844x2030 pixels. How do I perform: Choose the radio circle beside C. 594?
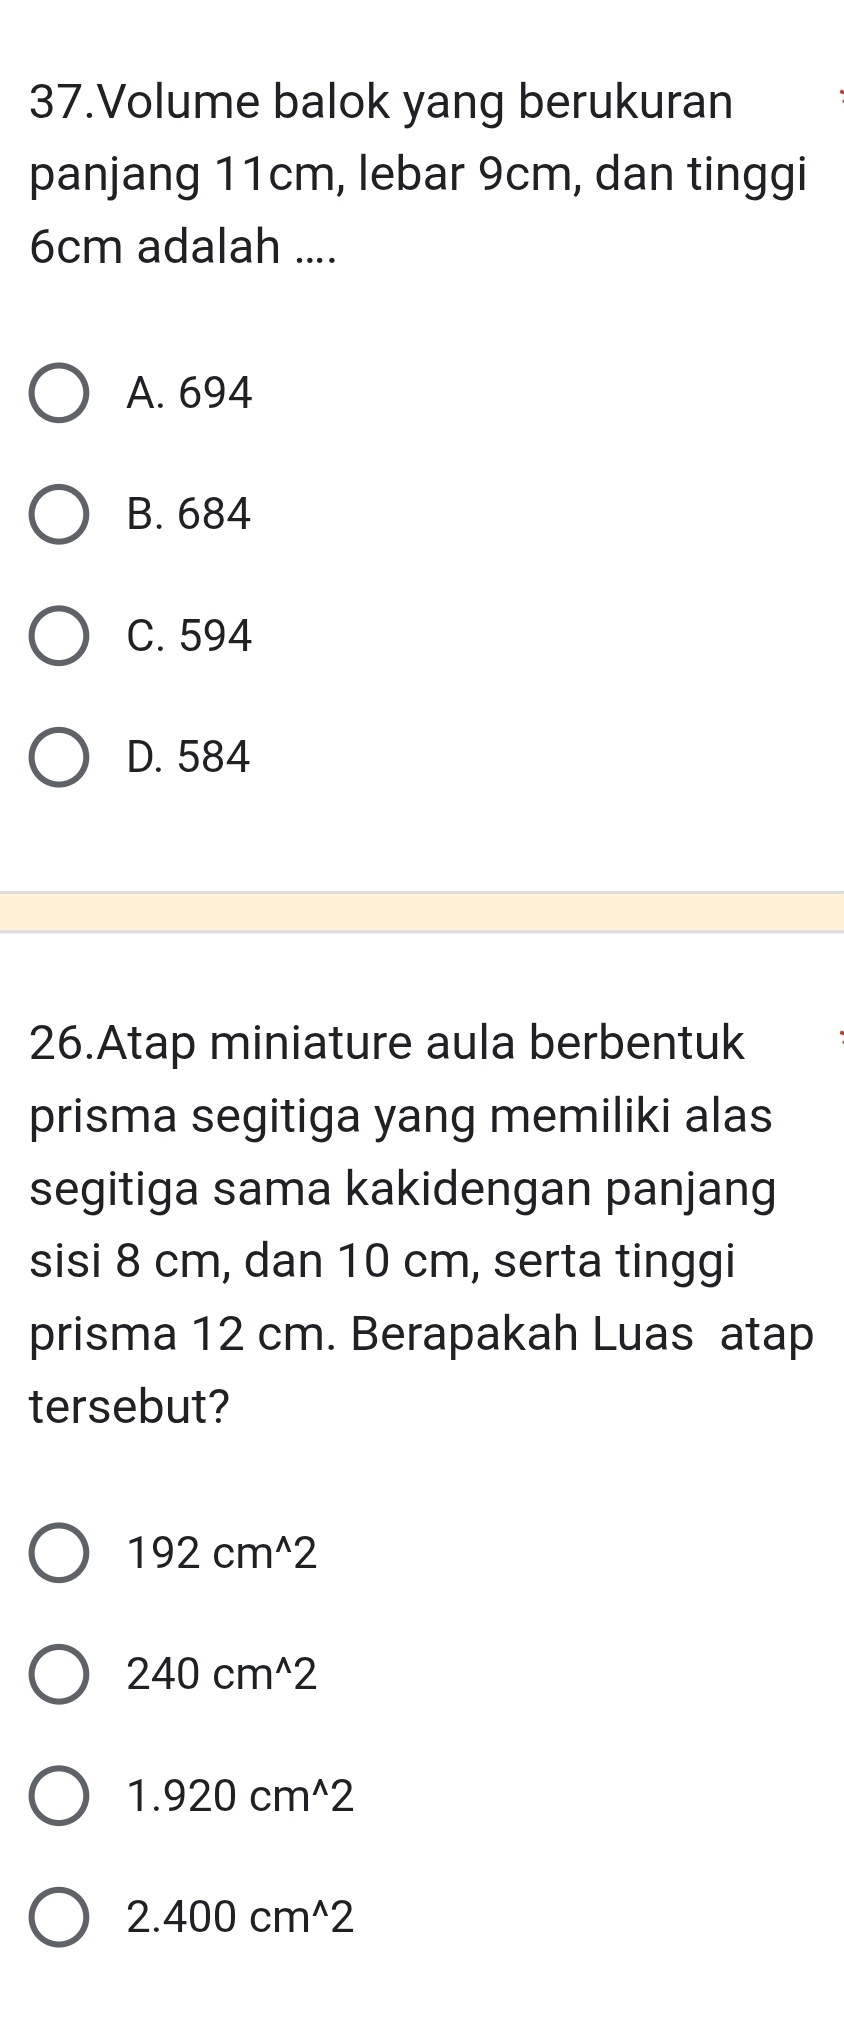tap(58, 636)
